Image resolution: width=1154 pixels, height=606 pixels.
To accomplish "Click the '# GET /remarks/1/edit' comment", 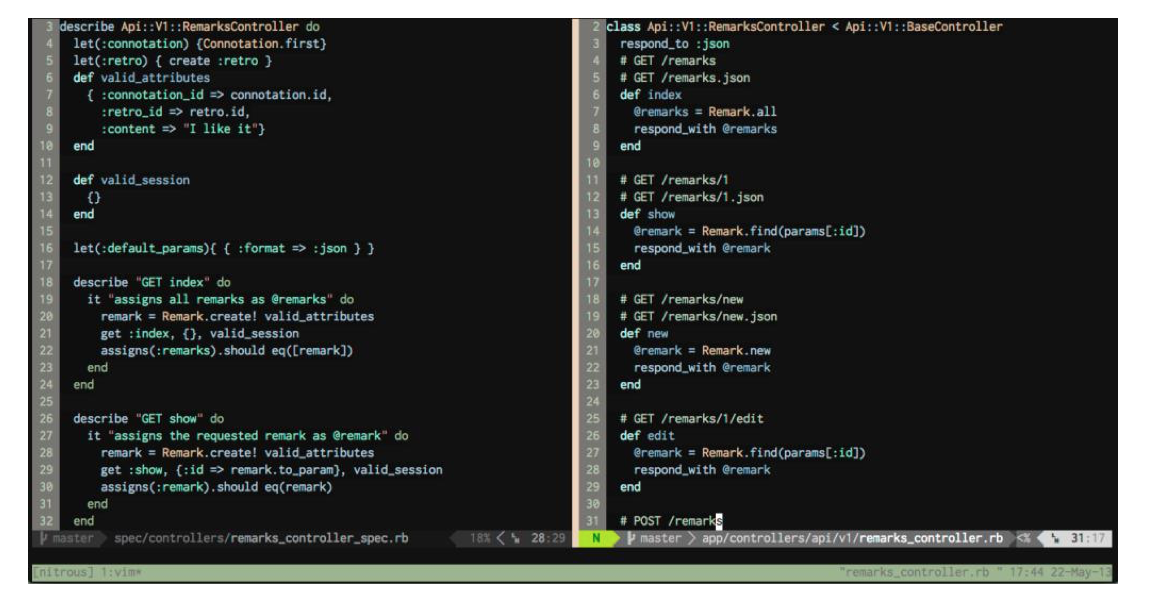I will [x=692, y=418].
